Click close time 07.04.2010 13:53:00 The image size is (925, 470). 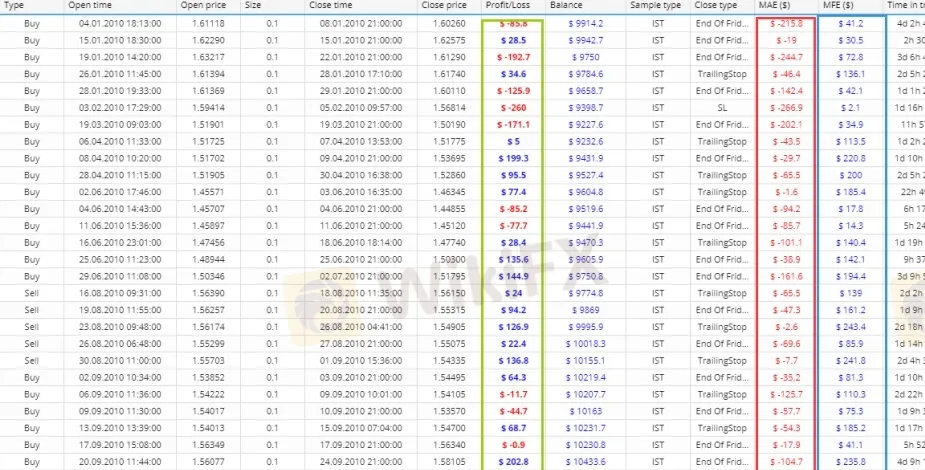(x=361, y=142)
